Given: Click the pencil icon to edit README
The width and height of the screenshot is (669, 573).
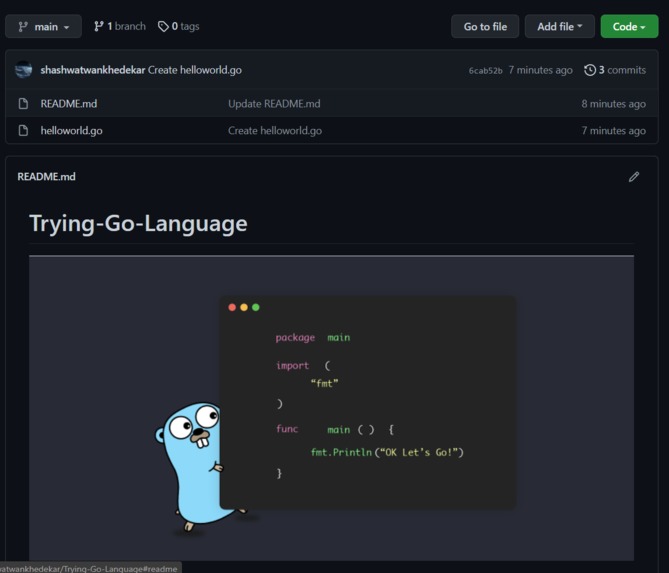Looking at the screenshot, I should 634,177.
